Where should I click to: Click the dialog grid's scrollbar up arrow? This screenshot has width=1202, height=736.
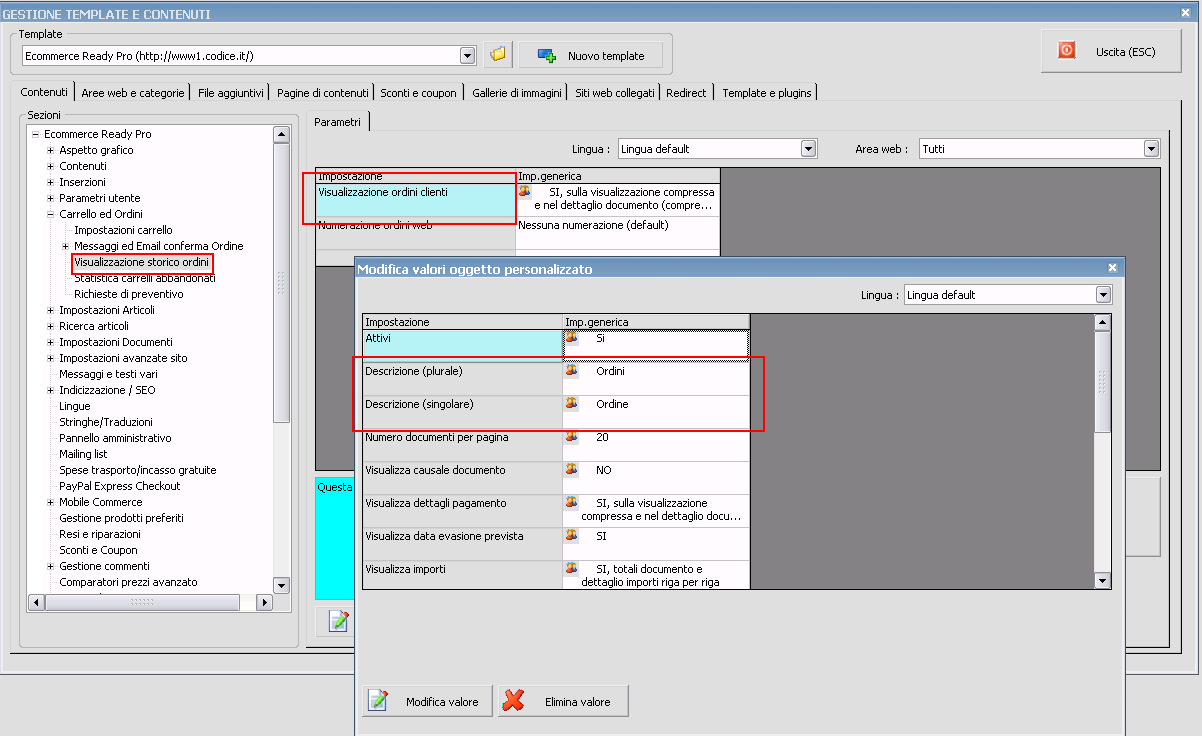tap(1103, 322)
